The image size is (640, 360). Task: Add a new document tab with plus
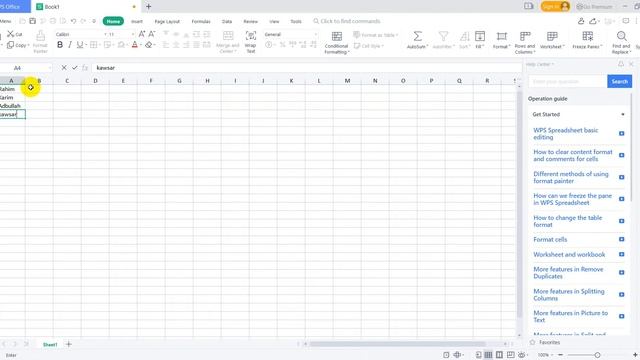(149, 7)
